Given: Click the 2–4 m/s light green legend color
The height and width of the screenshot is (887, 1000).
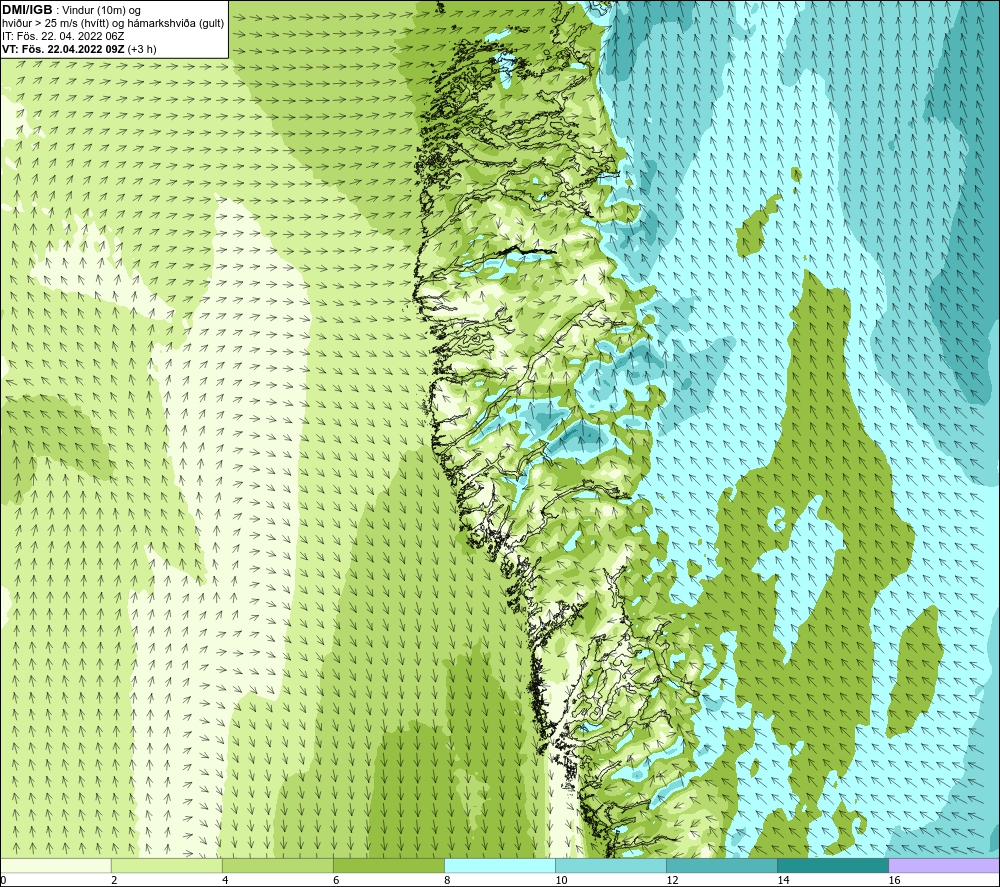Looking at the screenshot, I should [x=167, y=865].
